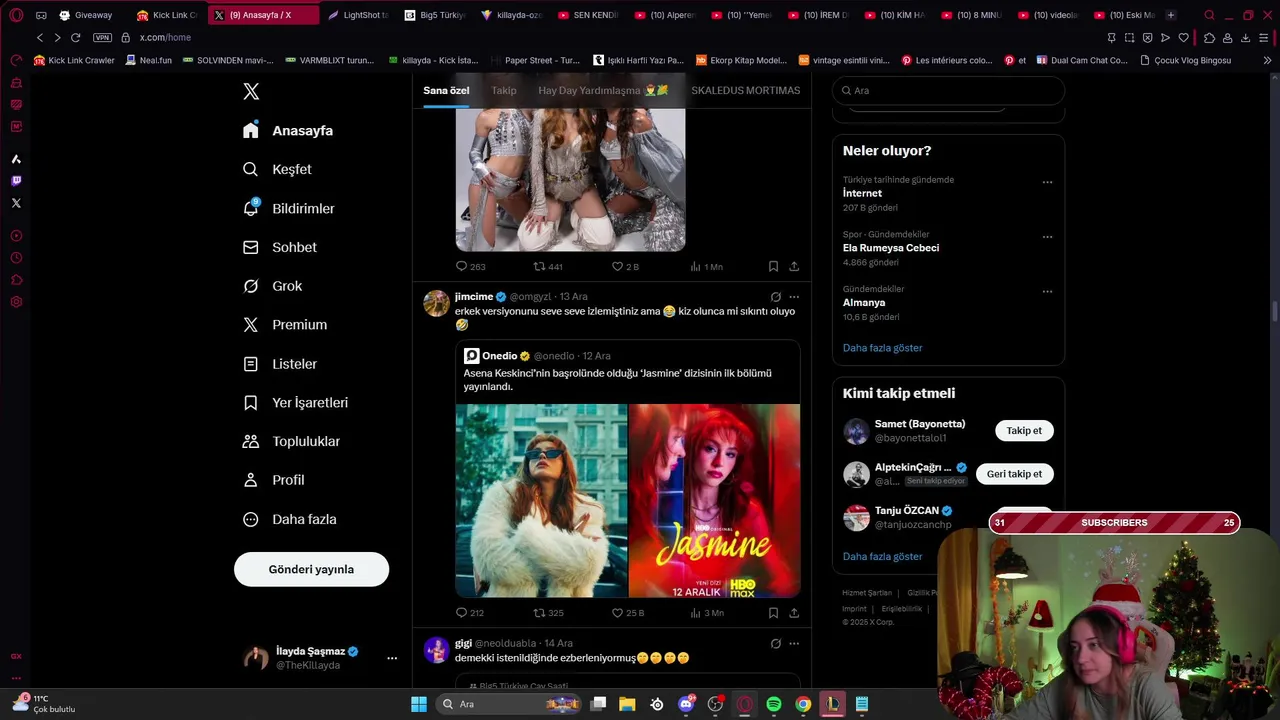Click Daha fazla göster under Neler oluyor
Screen dimensions: 1280x720
(x=882, y=348)
